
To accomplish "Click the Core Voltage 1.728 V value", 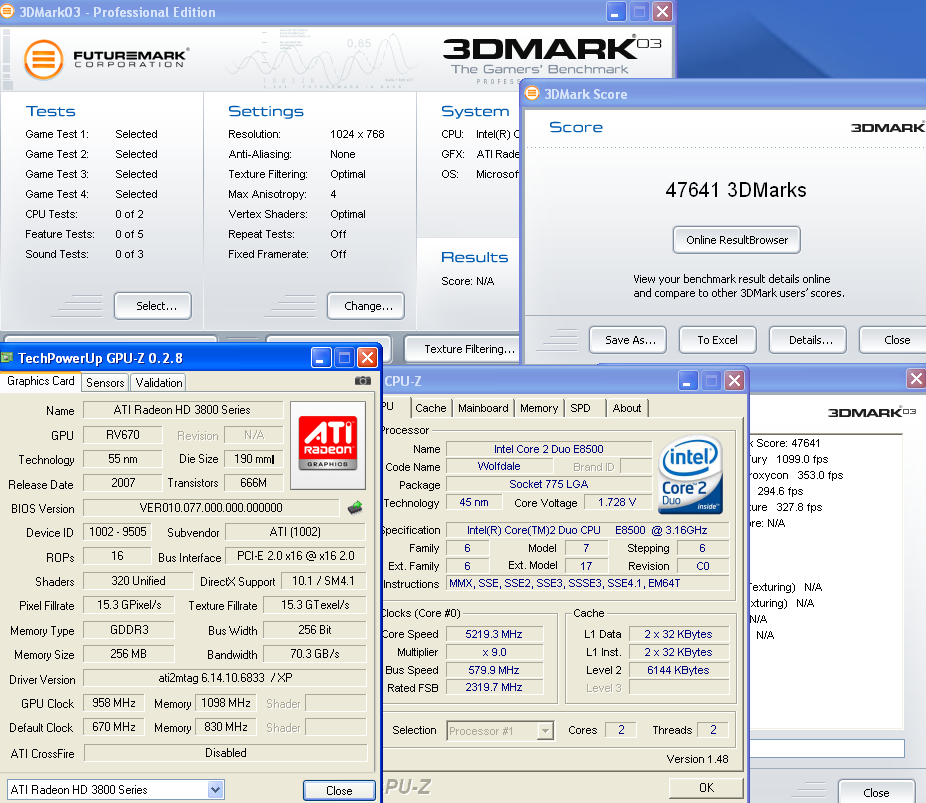I will pyautogui.click(x=617, y=502).
